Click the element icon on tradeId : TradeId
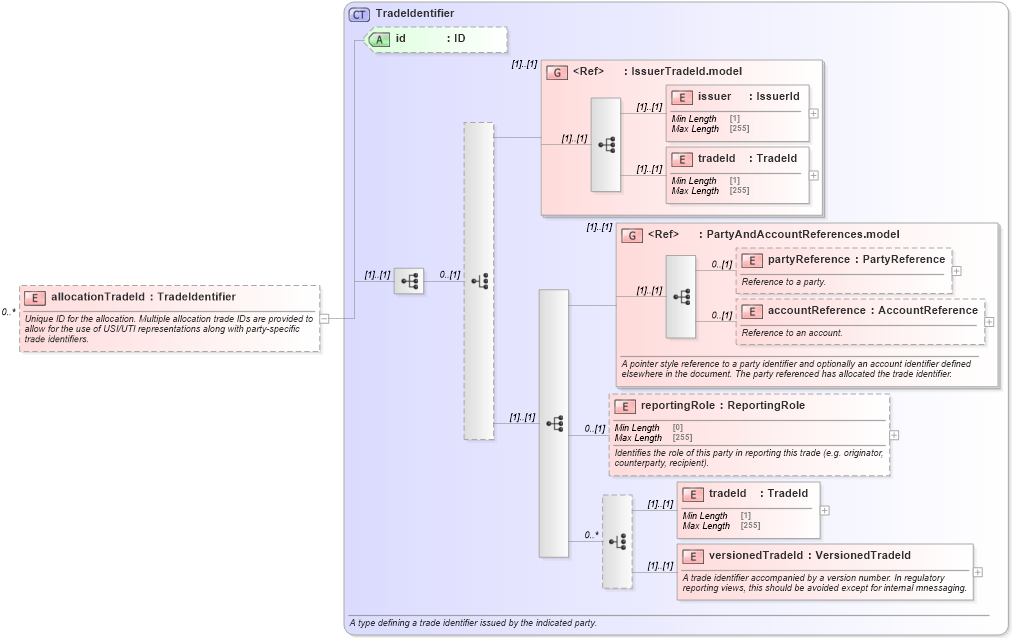This screenshot has width=1012, height=638. (x=683, y=159)
